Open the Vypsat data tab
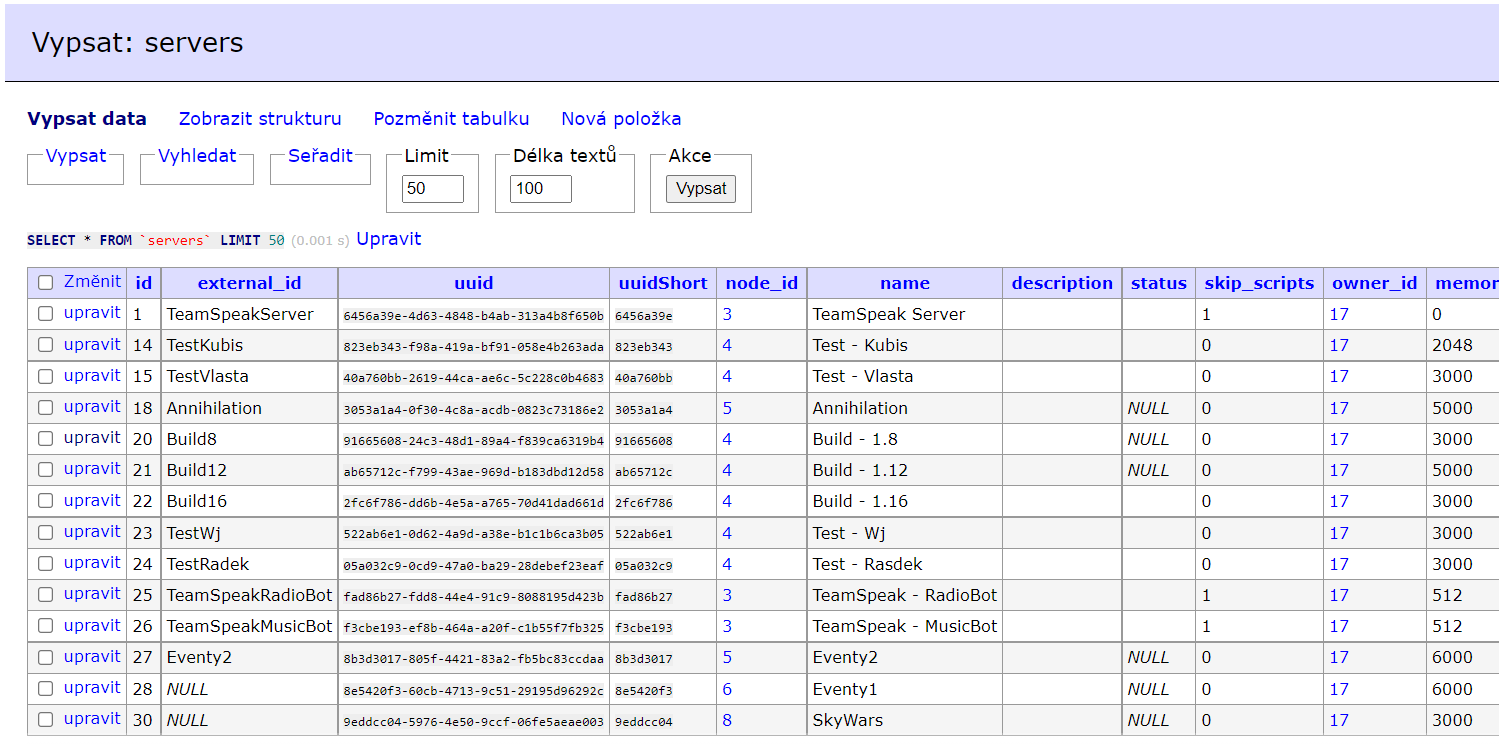Viewport: 1499px width, 748px height. coord(87,119)
